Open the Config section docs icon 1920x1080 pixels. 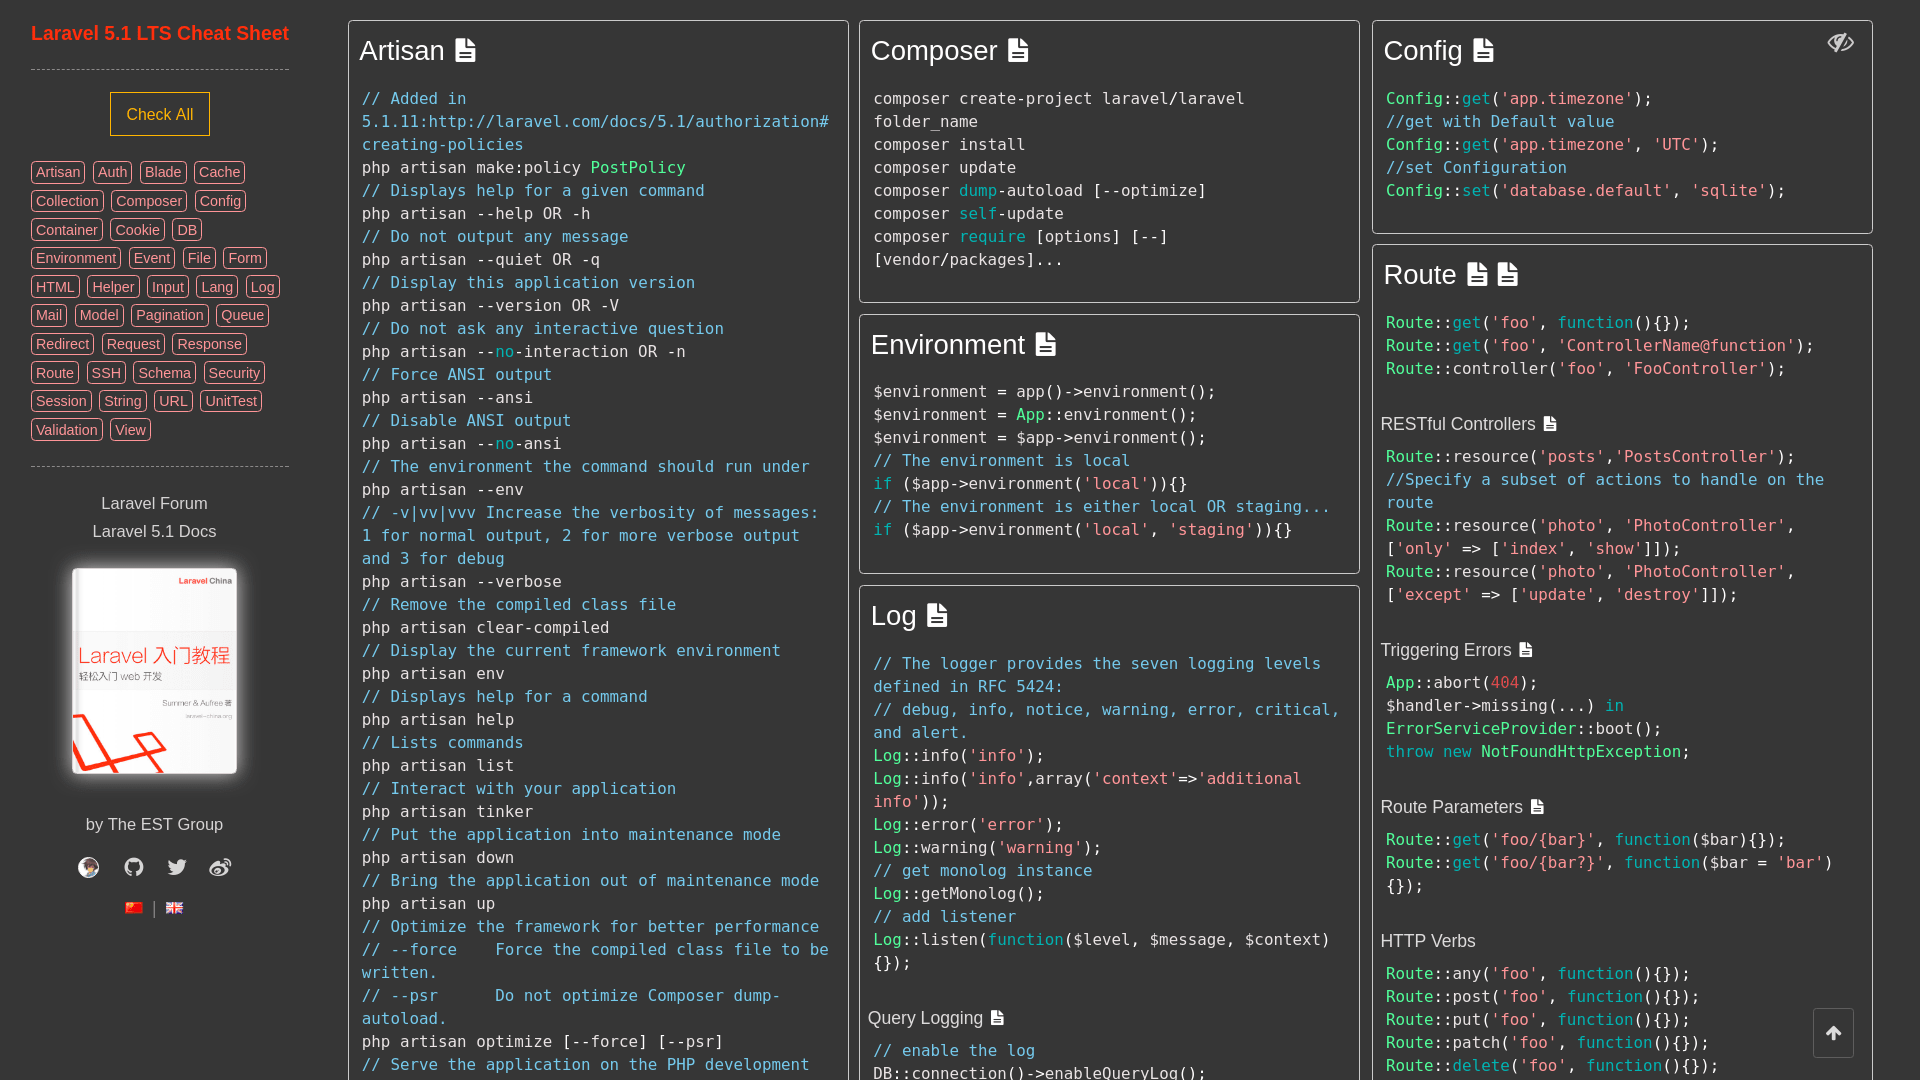pos(1483,50)
